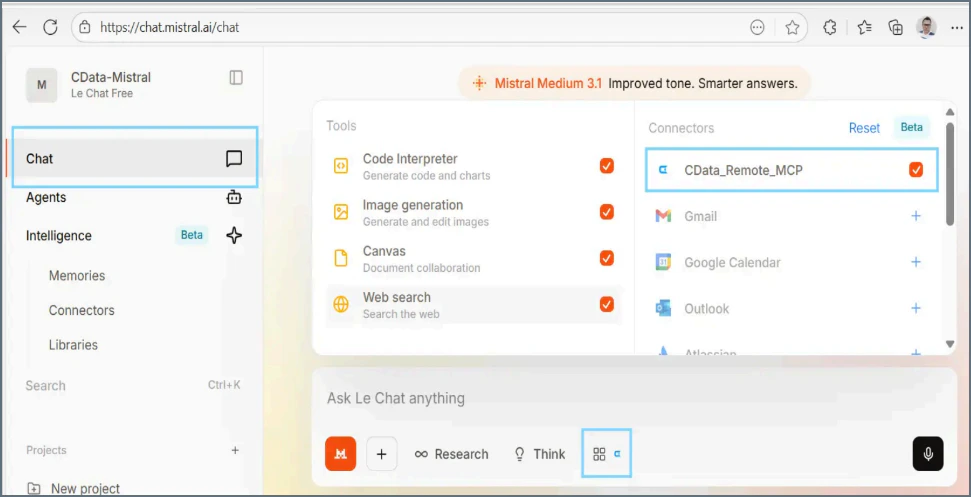Screen dimensions: 971x497
Task: Open the CData-Mistral workspace switcher
Action: pos(89,85)
